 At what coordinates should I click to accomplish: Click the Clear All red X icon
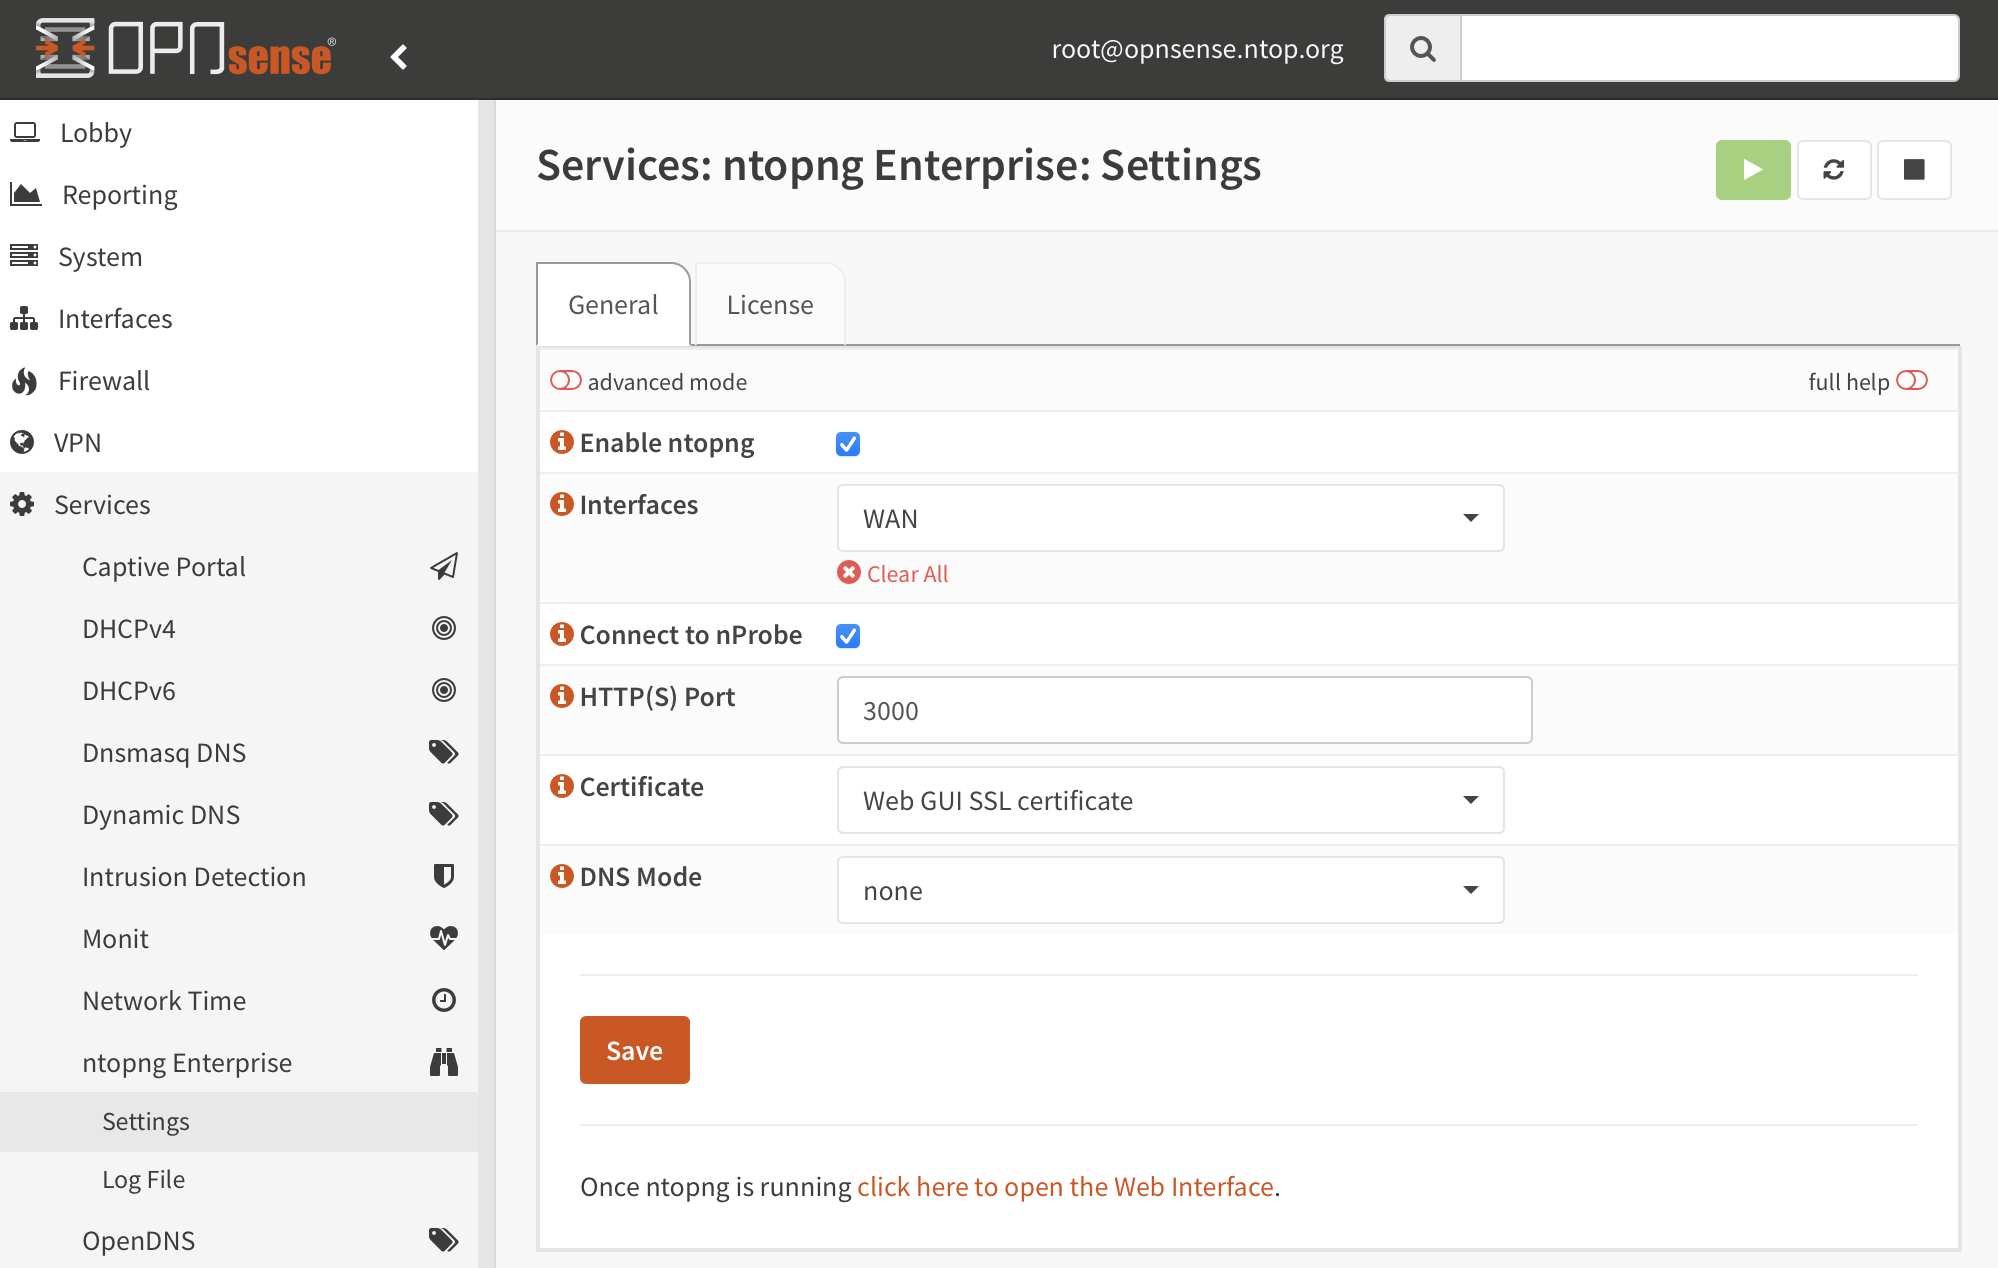[x=849, y=572]
